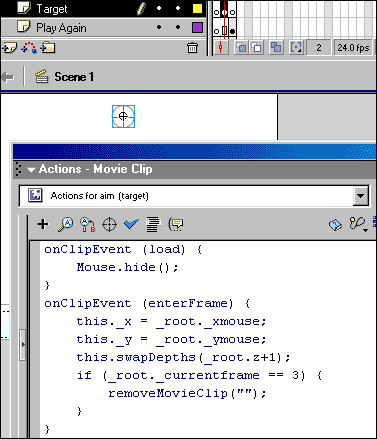Click the Actions for aim (target) field
Image resolution: width=377 pixels, height=439 pixels.
coord(194,196)
